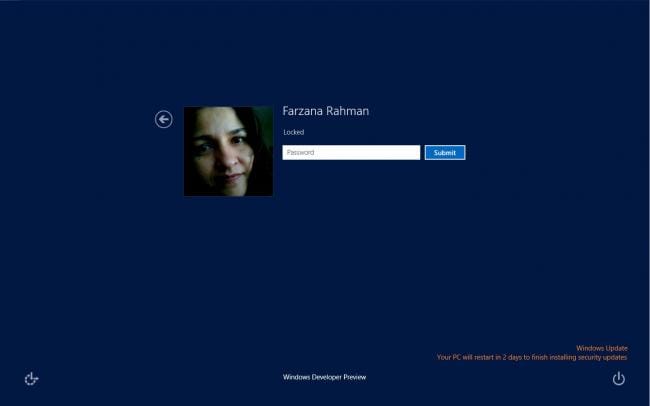Click the Windows Developer Preview label
This screenshot has height=406, width=650.
[325, 377]
